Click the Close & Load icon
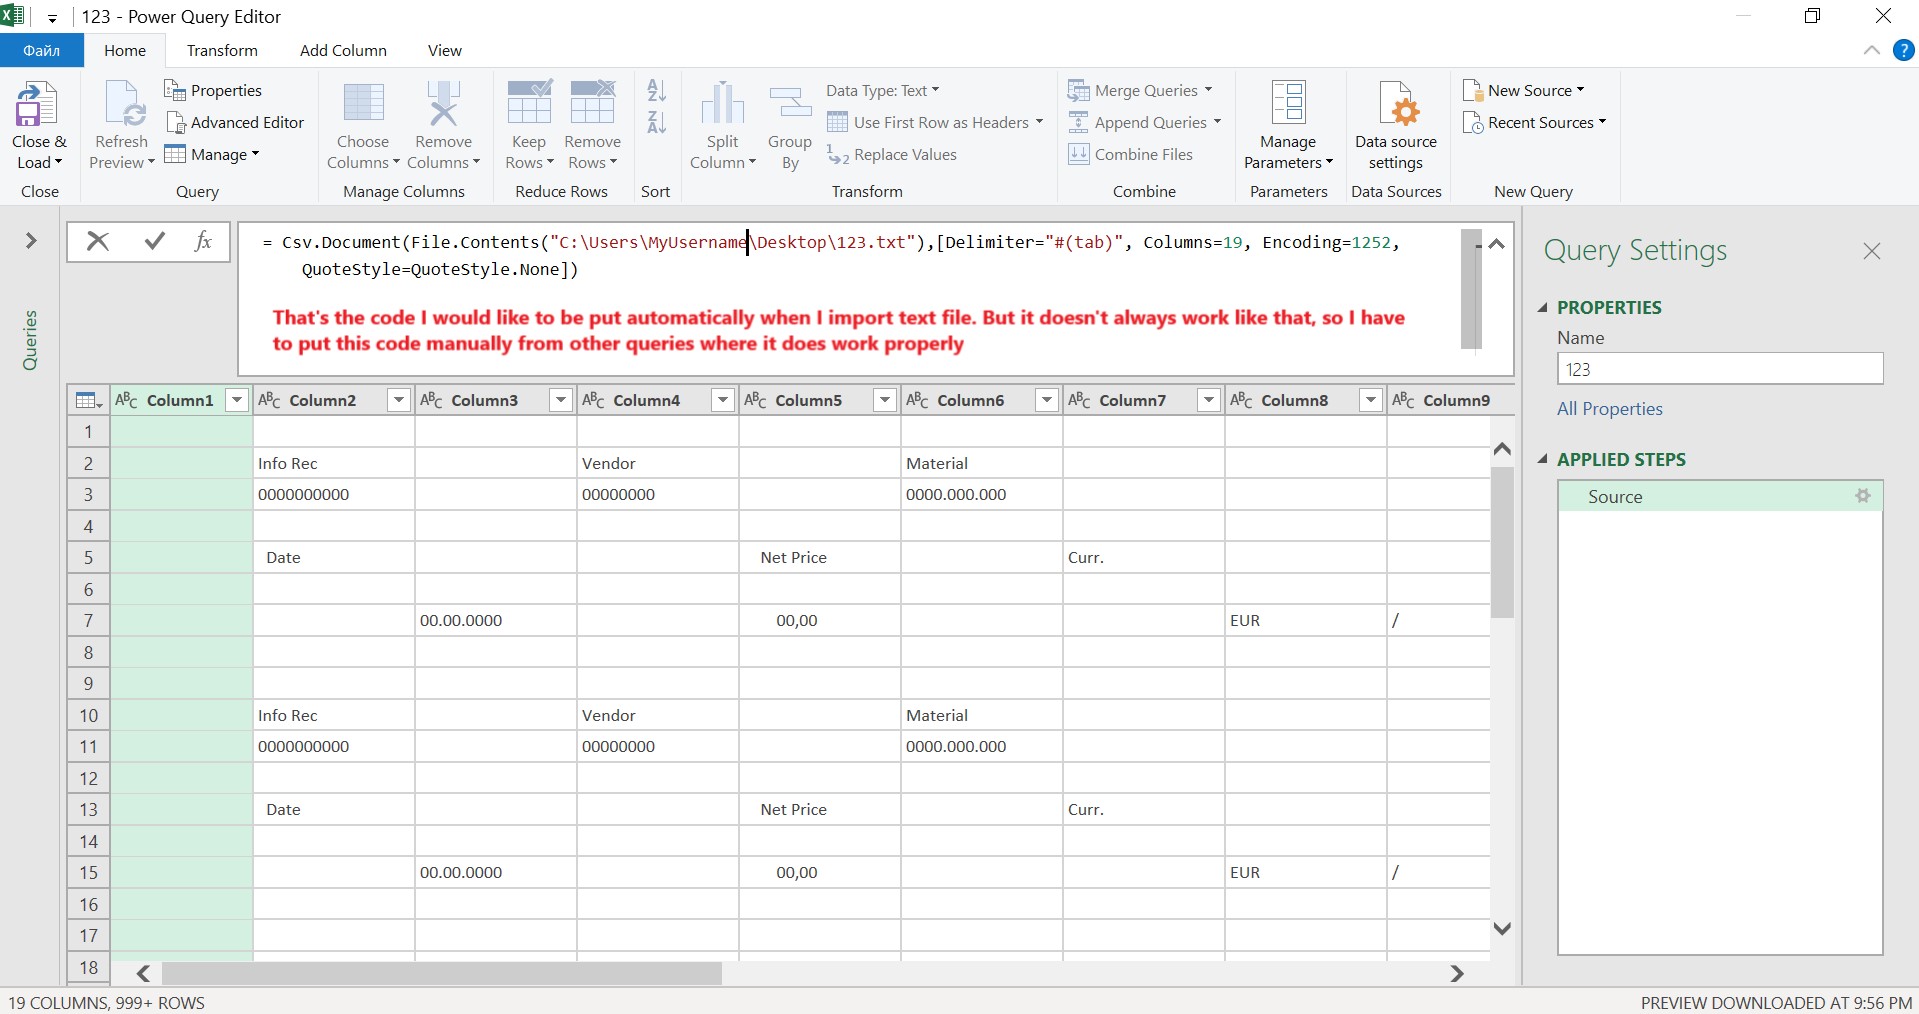 (x=37, y=104)
